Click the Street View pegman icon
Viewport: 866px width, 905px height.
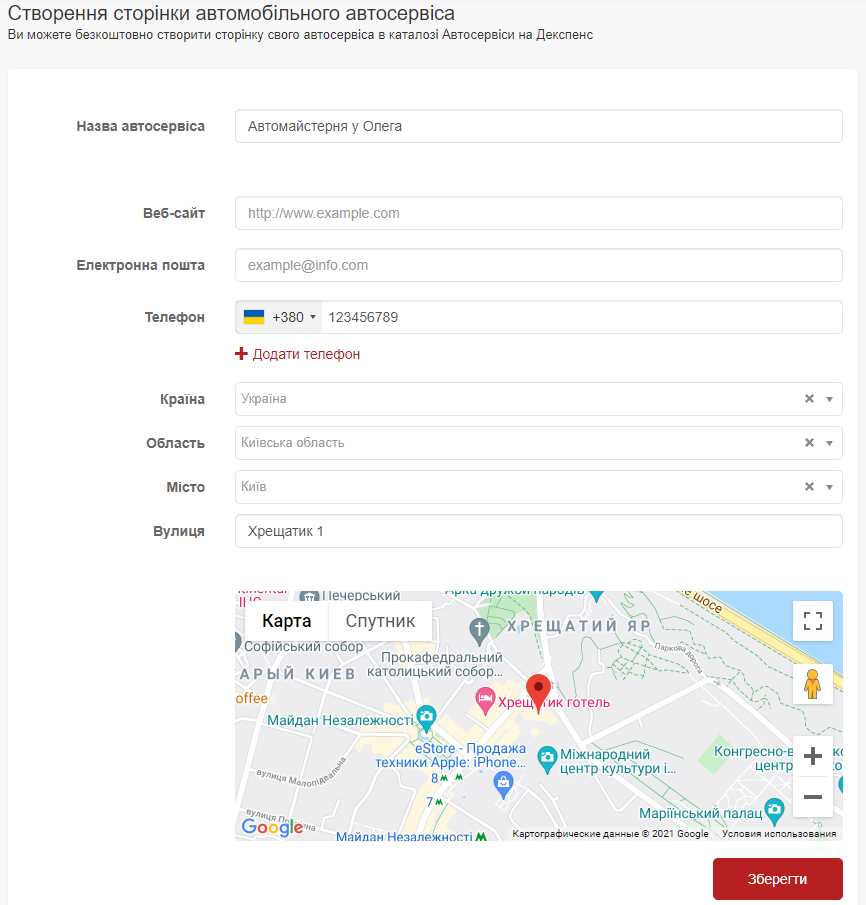tap(812, 685)
